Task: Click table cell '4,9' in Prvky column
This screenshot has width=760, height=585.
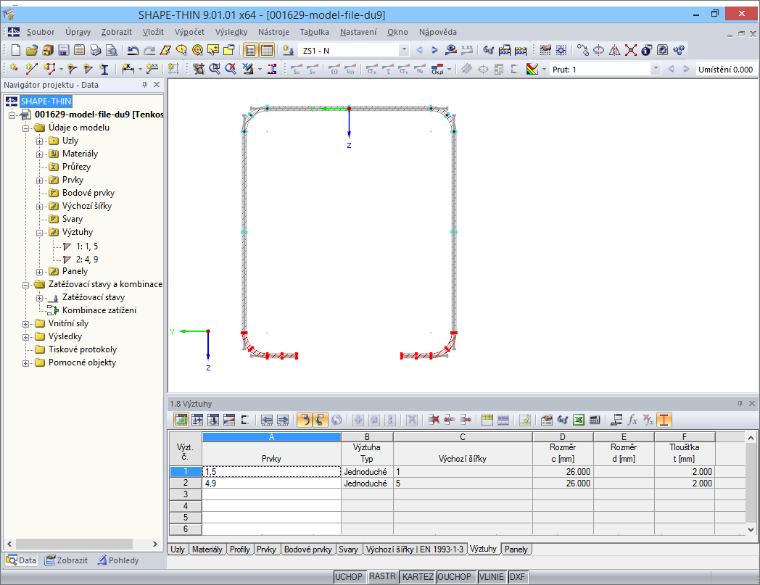Action: tap(271, 483)
